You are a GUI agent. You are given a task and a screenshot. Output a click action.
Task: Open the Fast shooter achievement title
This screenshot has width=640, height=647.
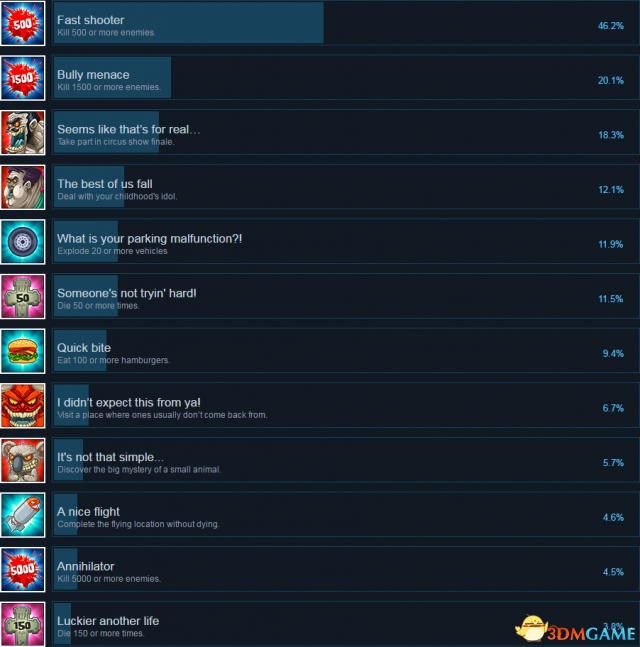pos(90,20)
